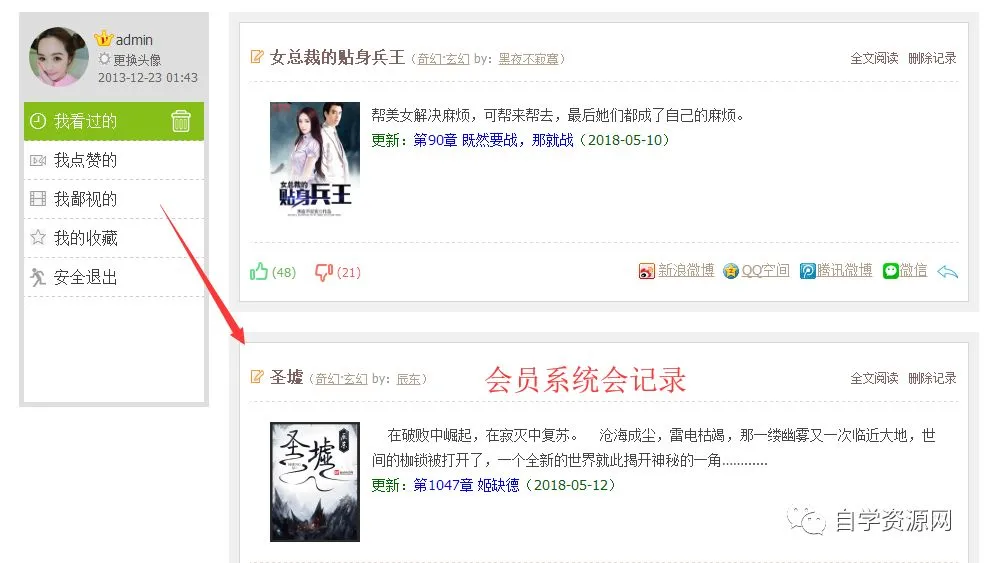Click the thumbs-down icon with 21
Viewport: 984px width, 563px height.
click(324, 272)
